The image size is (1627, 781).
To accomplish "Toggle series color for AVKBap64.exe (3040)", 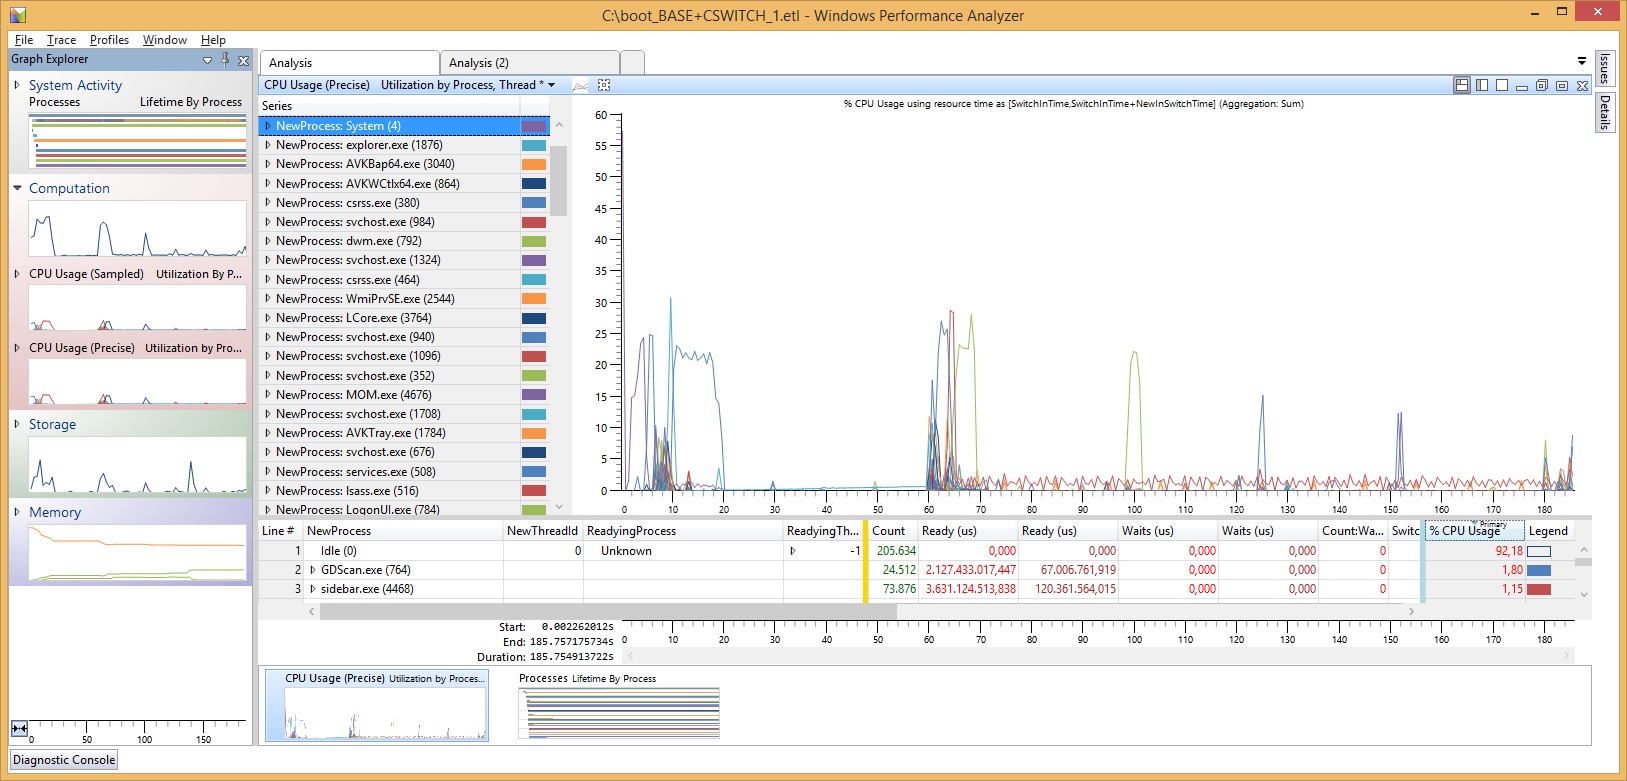I will coord(534,164).
